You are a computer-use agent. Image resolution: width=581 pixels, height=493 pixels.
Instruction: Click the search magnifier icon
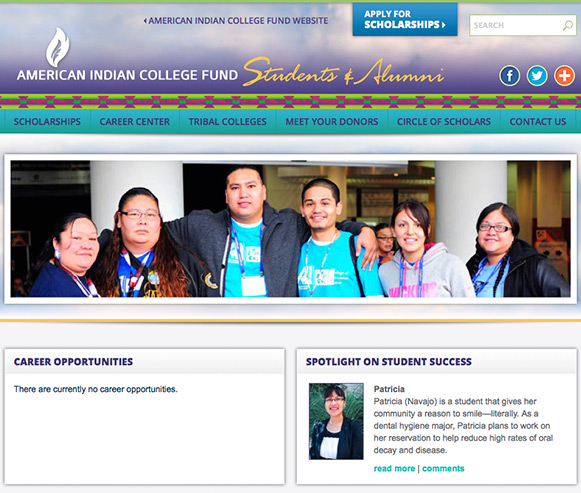[x=568, y=25]
